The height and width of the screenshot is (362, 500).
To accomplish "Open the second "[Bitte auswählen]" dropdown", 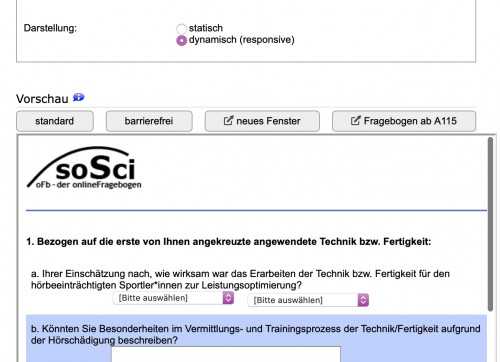I will [x=308, y=300].
